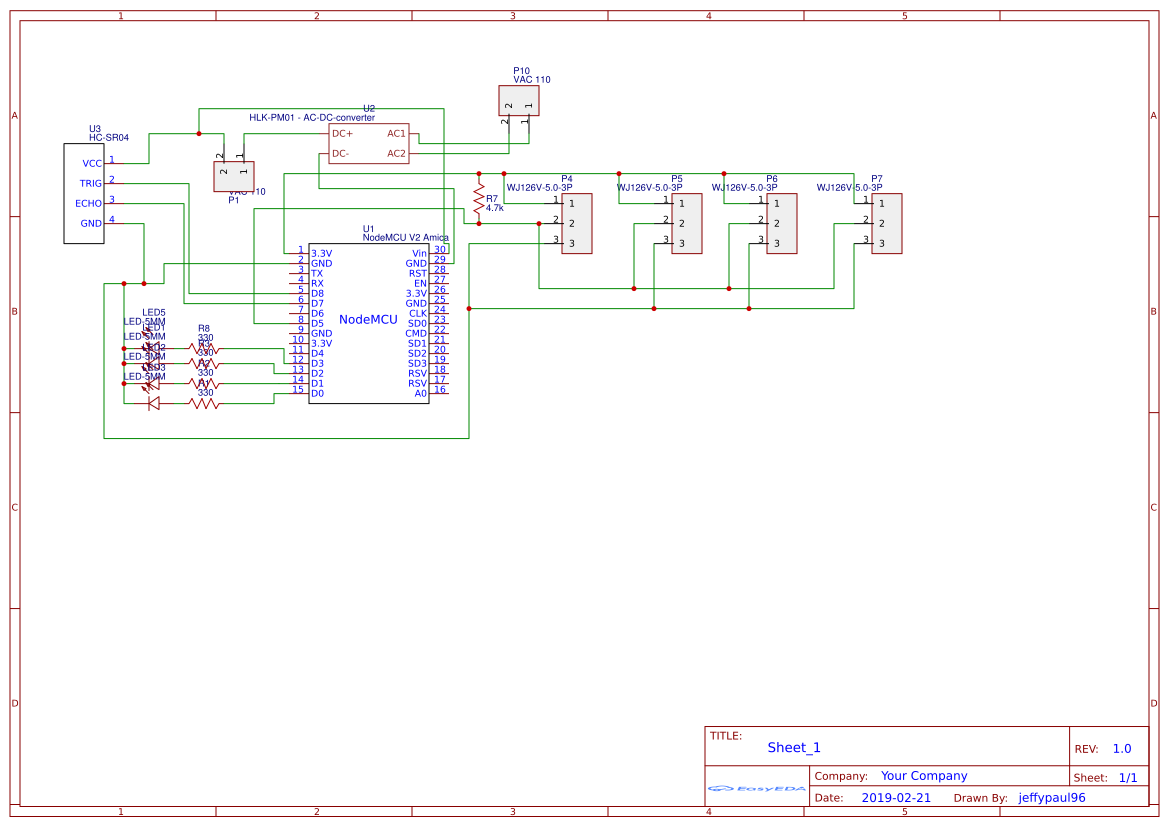Click the D6 pin label on NodeMCU
1169x827 pixels.
coord(317,314)
